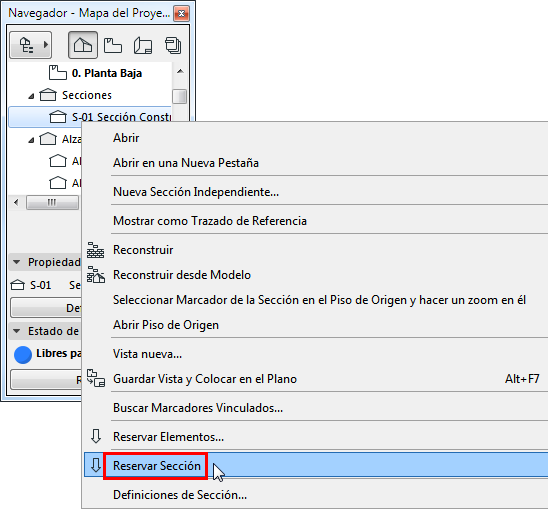Choose Abrir Piso de Origen

coord(166,325)
